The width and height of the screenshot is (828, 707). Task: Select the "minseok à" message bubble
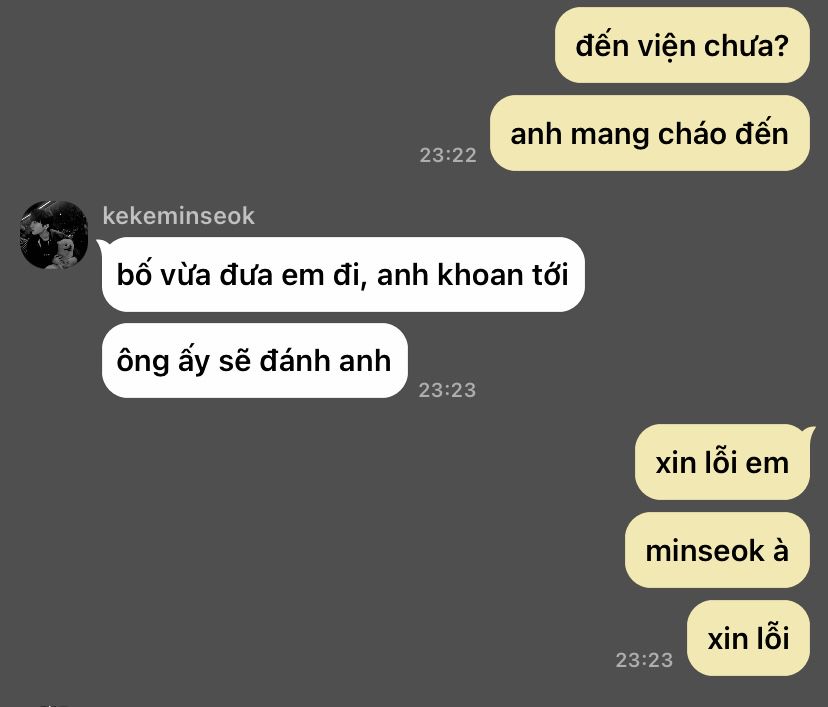(x=717, y=550)
